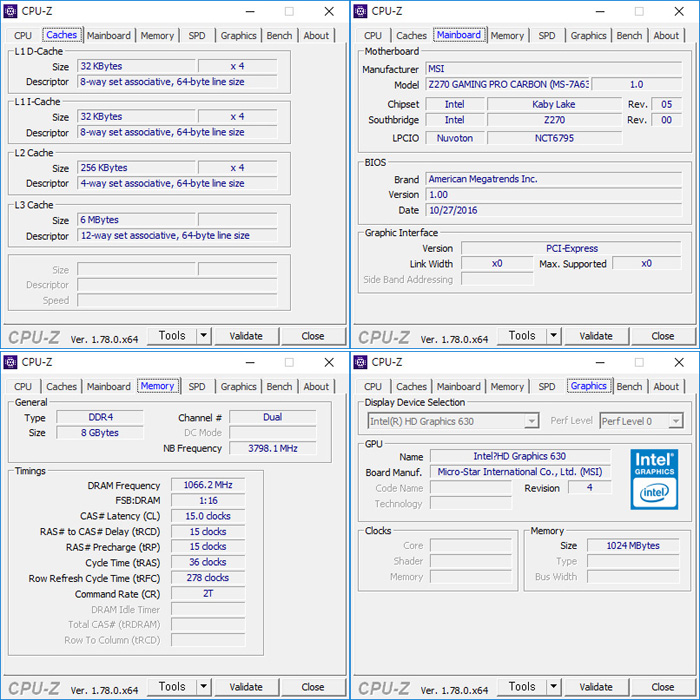Click the Tools button in the Caches window
The width and height of the screenshot is (700, 700).
coord(172,337)
